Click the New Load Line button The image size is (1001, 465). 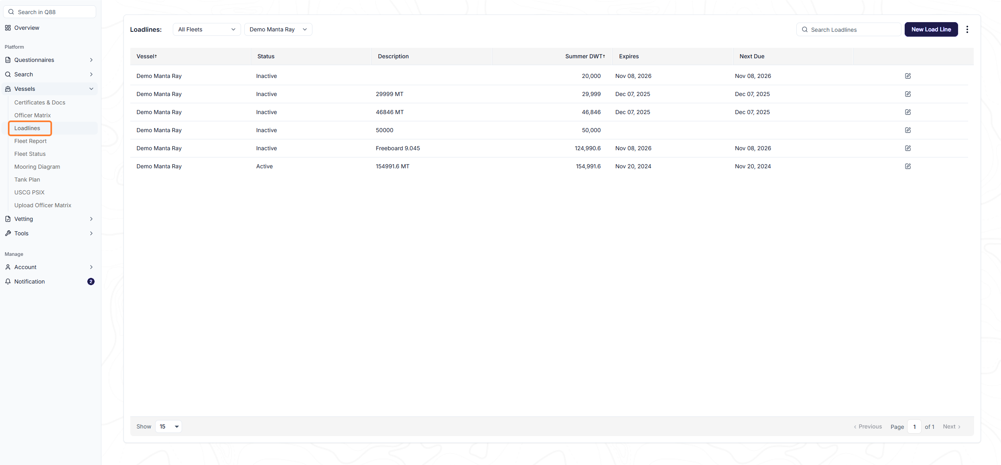click(x=931, y=29)
